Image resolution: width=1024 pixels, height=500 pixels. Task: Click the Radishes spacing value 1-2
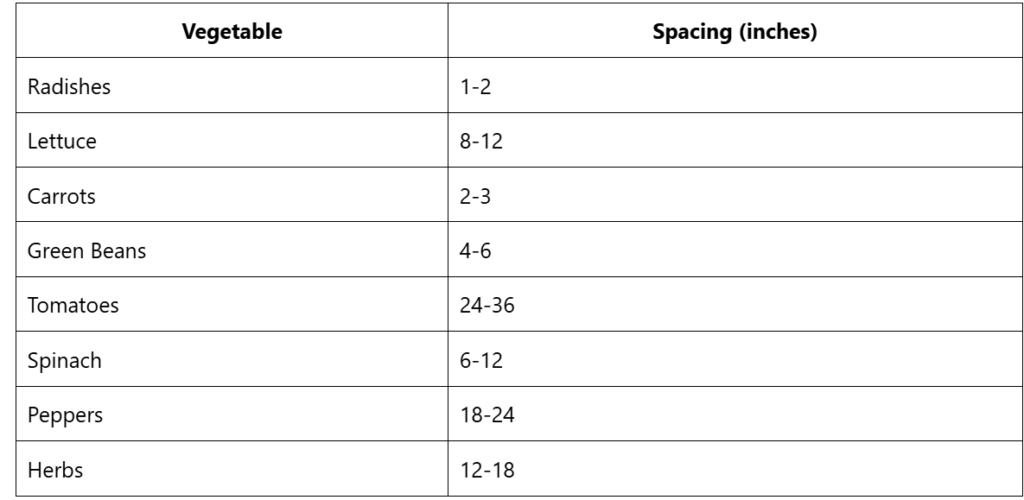[x=476, y=87]
